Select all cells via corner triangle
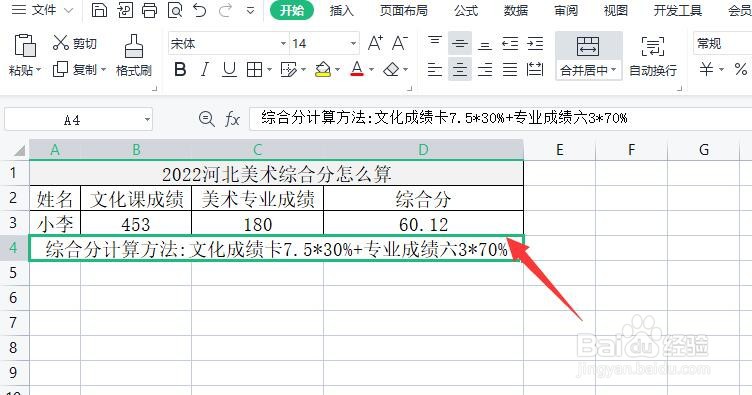This screenshot has width=752, height=395. (x=18, y=151)
